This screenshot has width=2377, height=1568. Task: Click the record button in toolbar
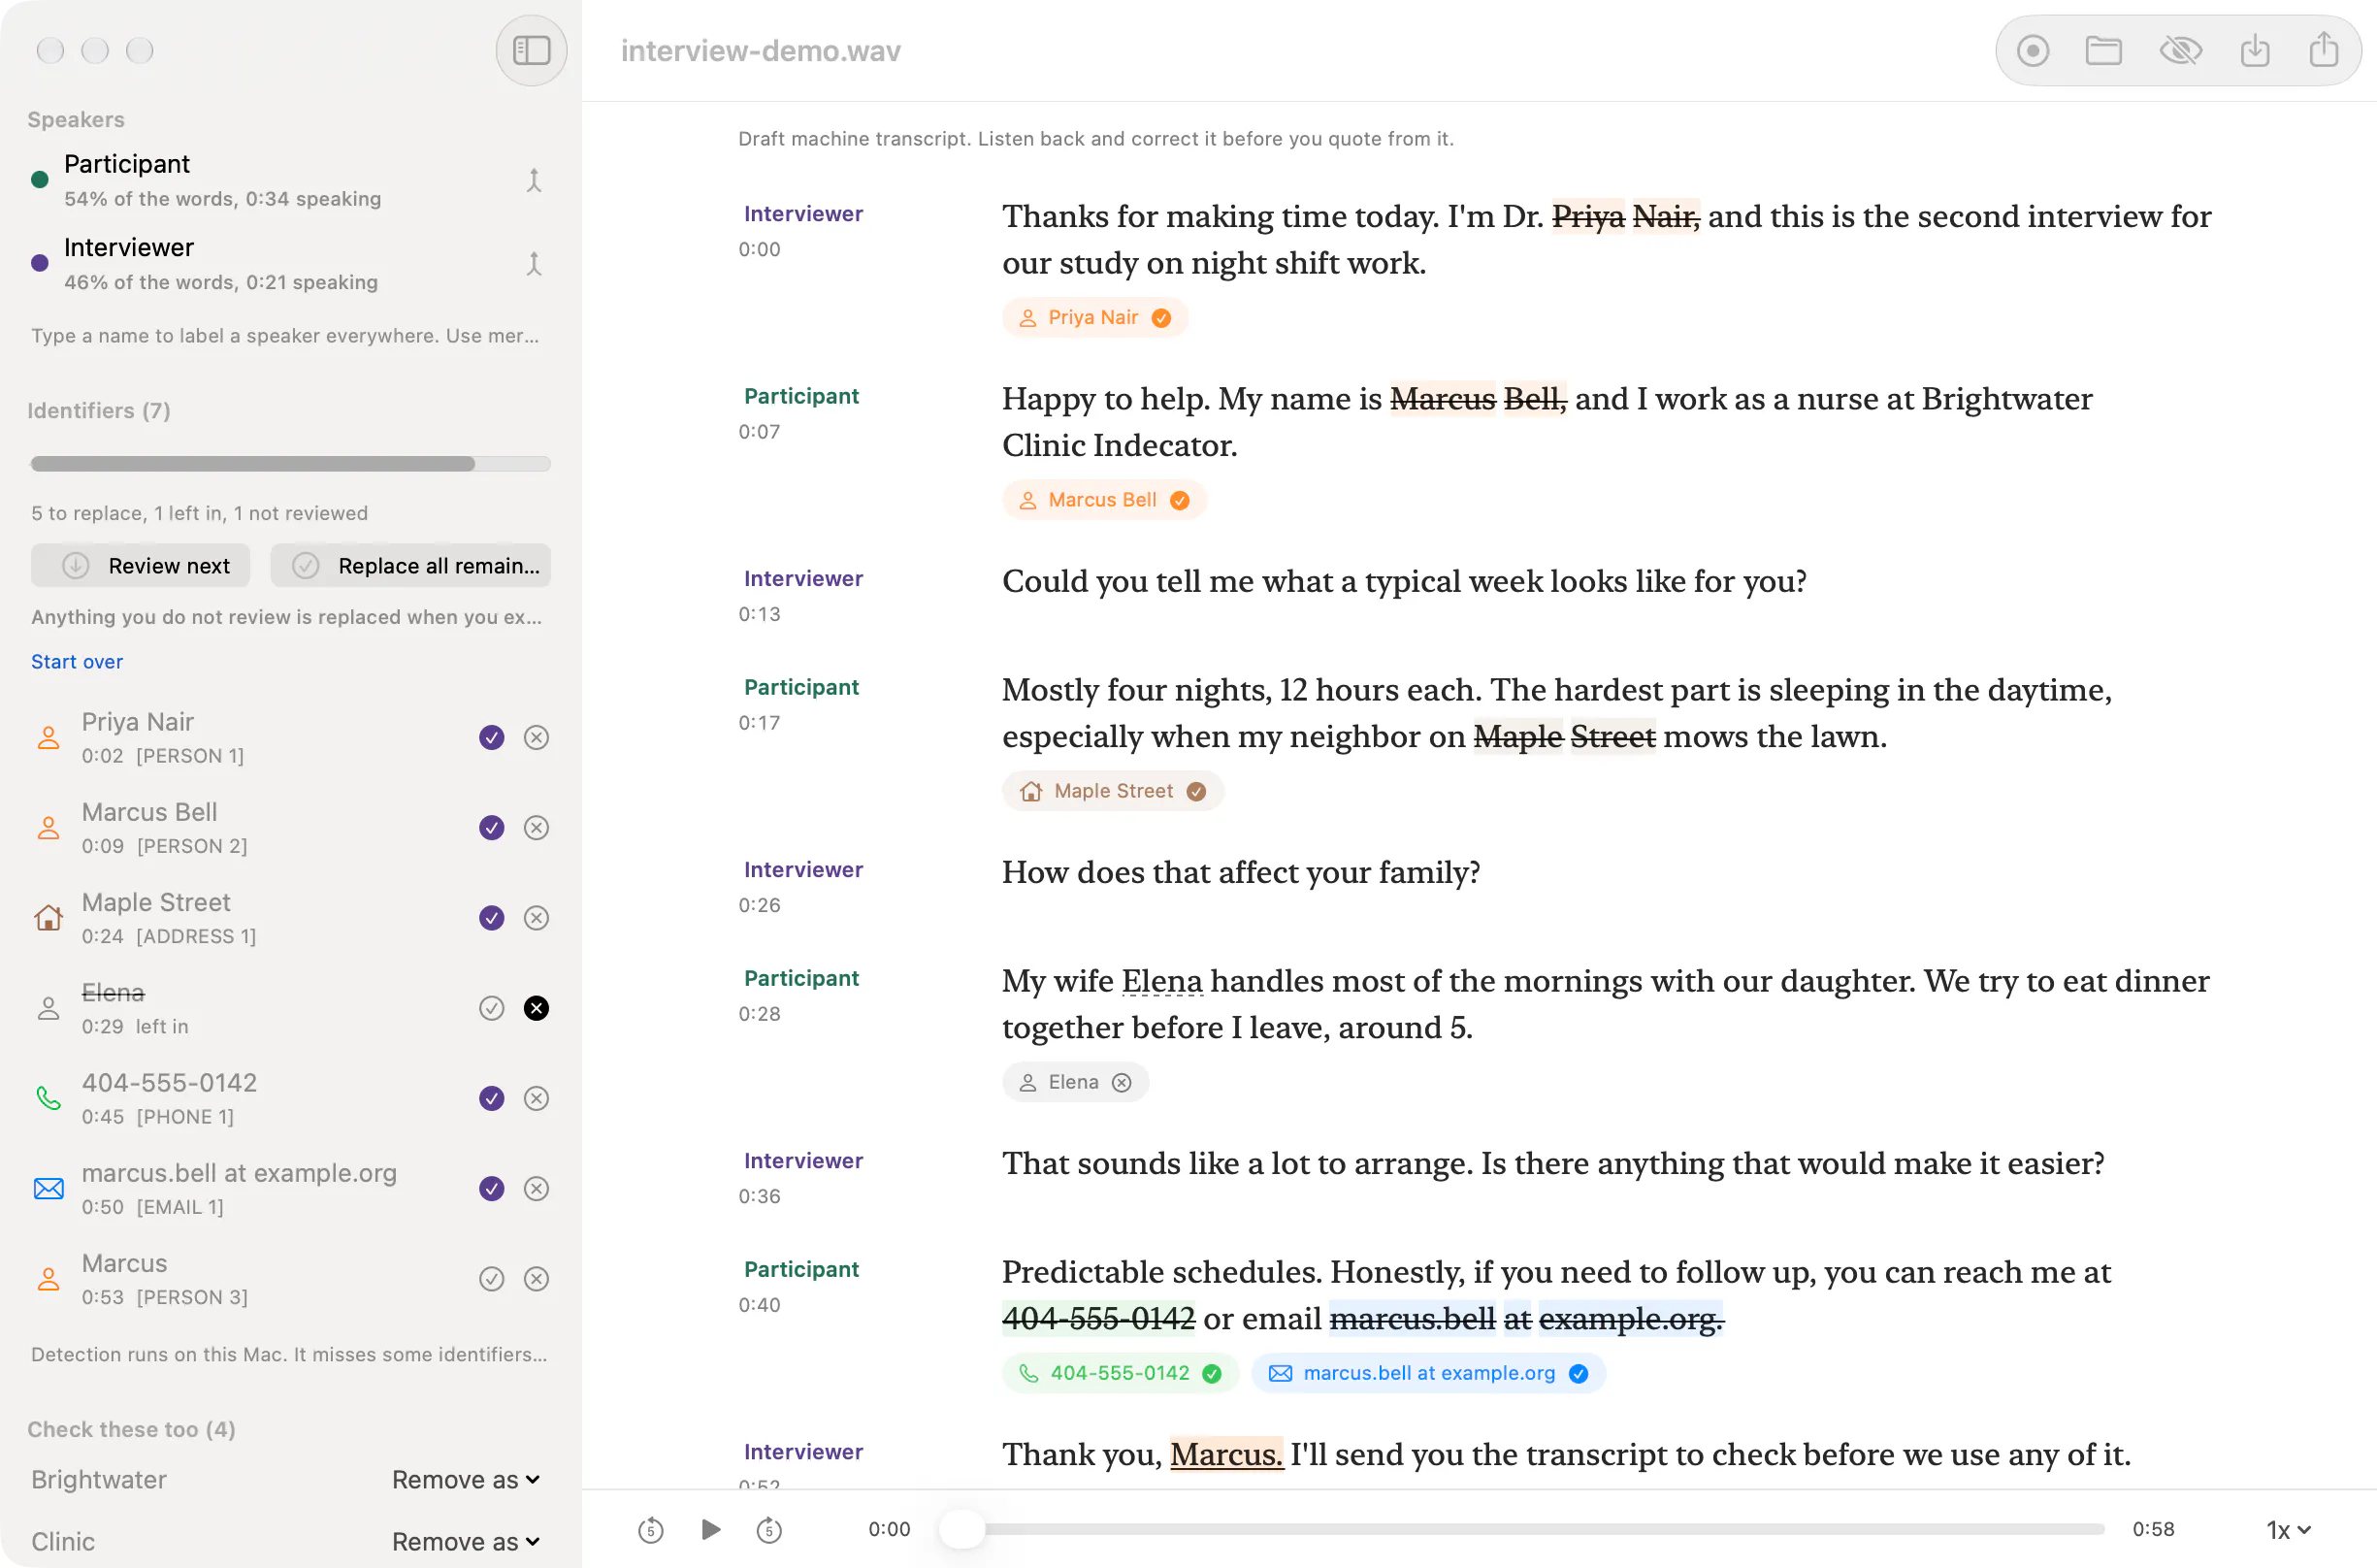(x=2032, y=50)
